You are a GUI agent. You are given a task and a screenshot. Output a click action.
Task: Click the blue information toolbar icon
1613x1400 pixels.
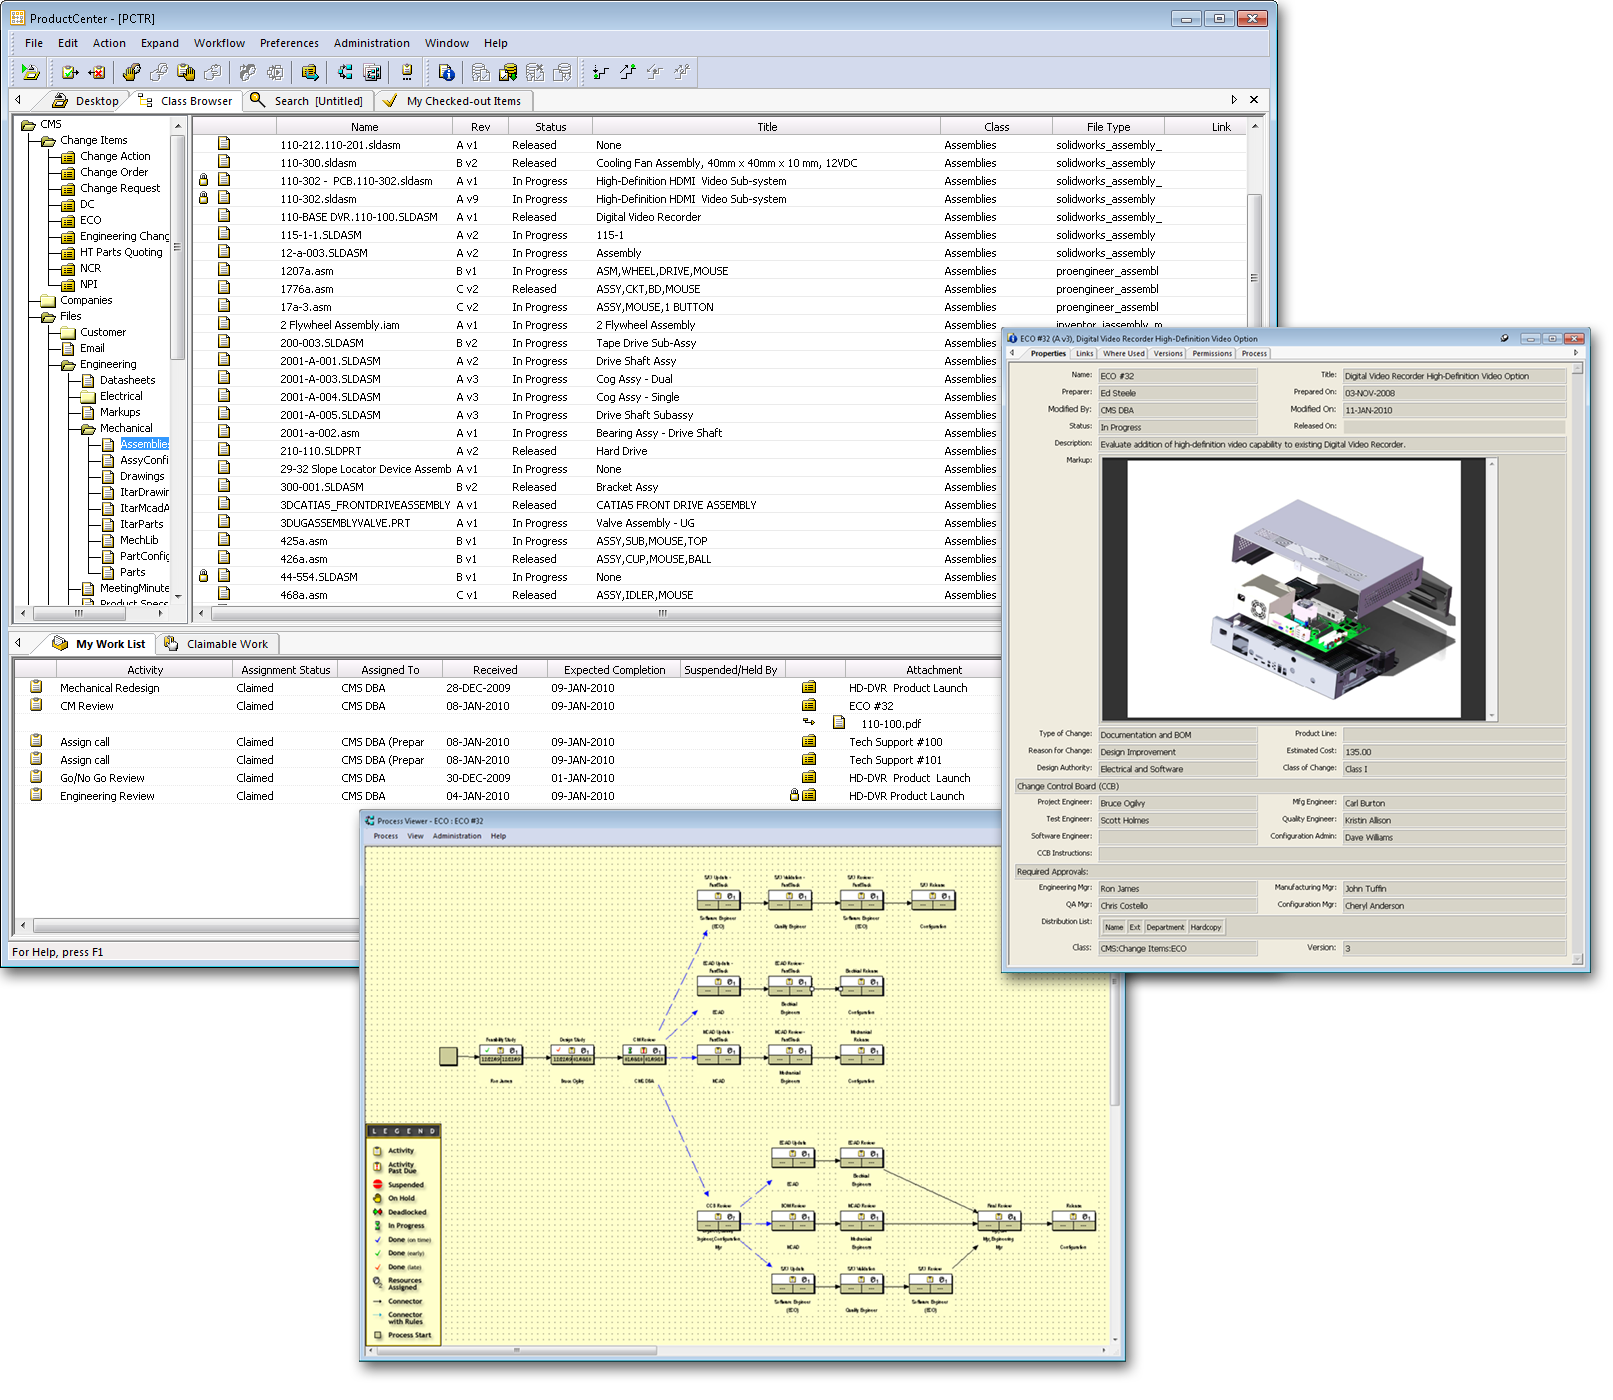coord(446,72)
